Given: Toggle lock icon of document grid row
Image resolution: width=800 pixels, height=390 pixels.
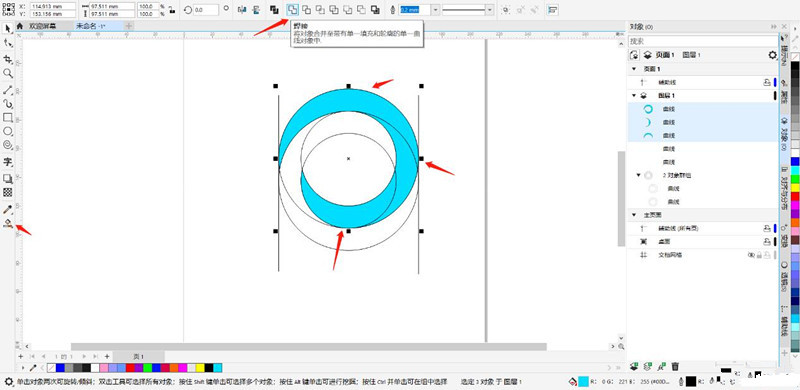Looking at the screenshot, I should (x=759, y=255).
